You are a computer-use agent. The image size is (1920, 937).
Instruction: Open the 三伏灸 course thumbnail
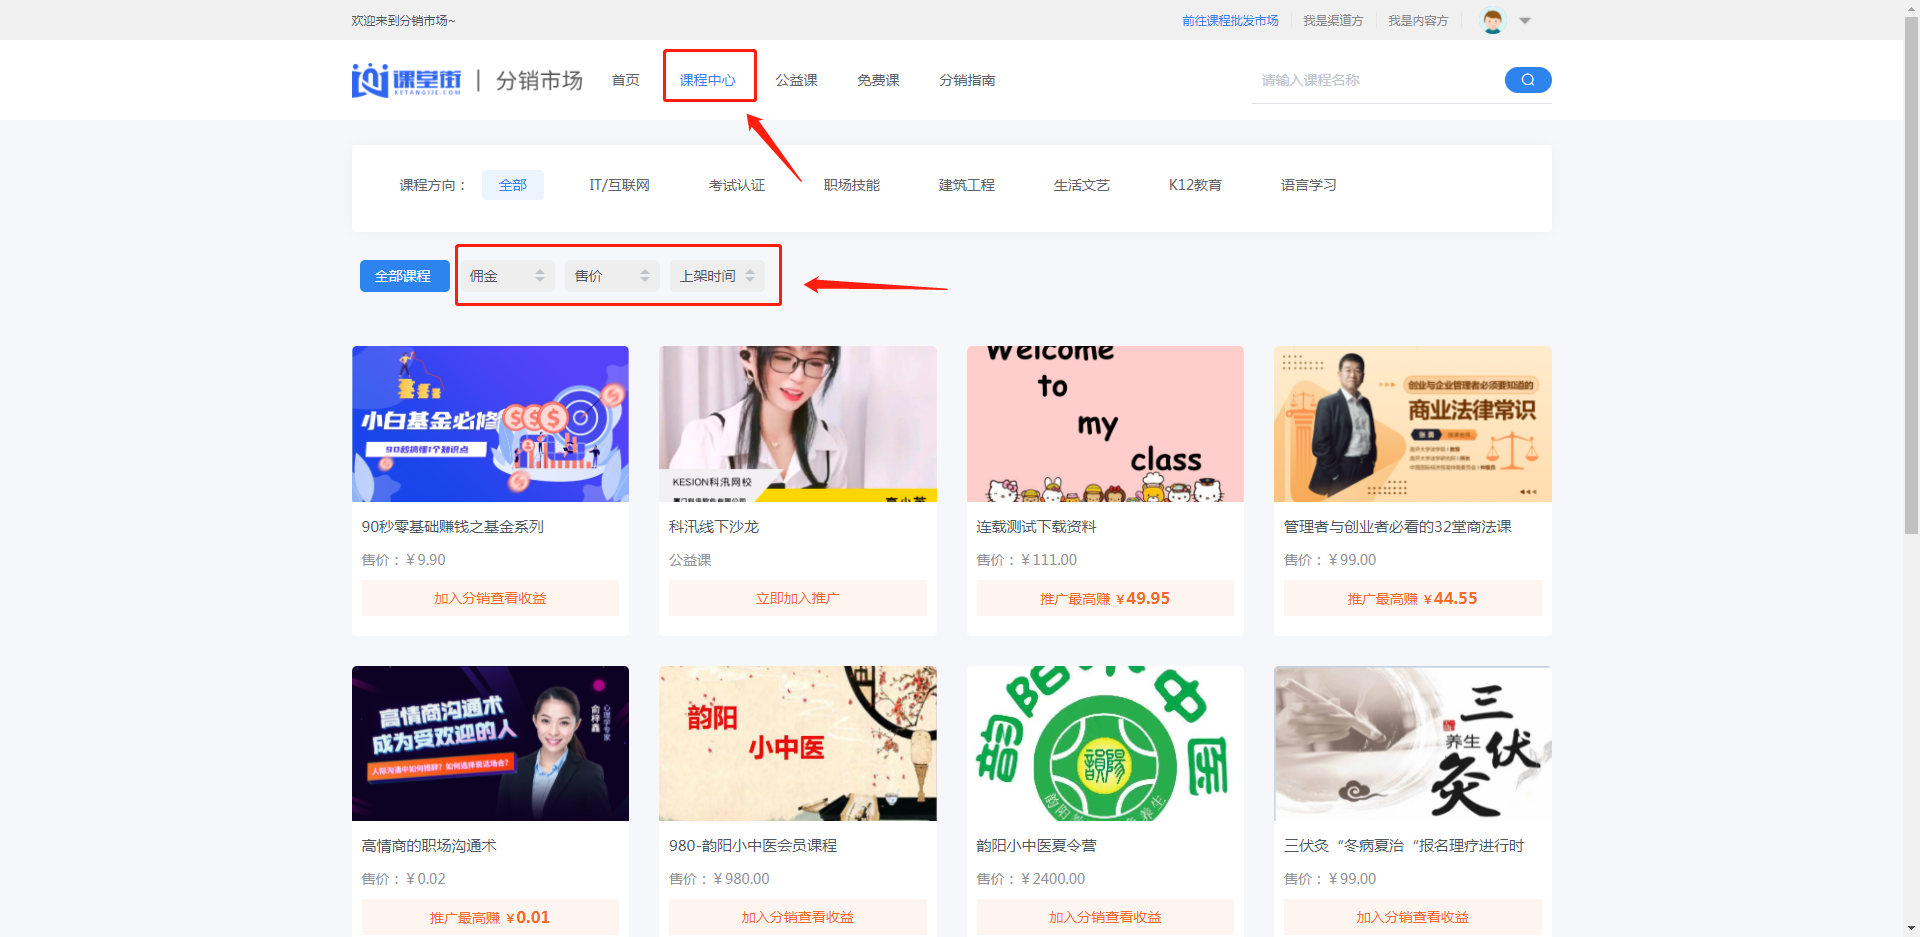pos(1413,743)
